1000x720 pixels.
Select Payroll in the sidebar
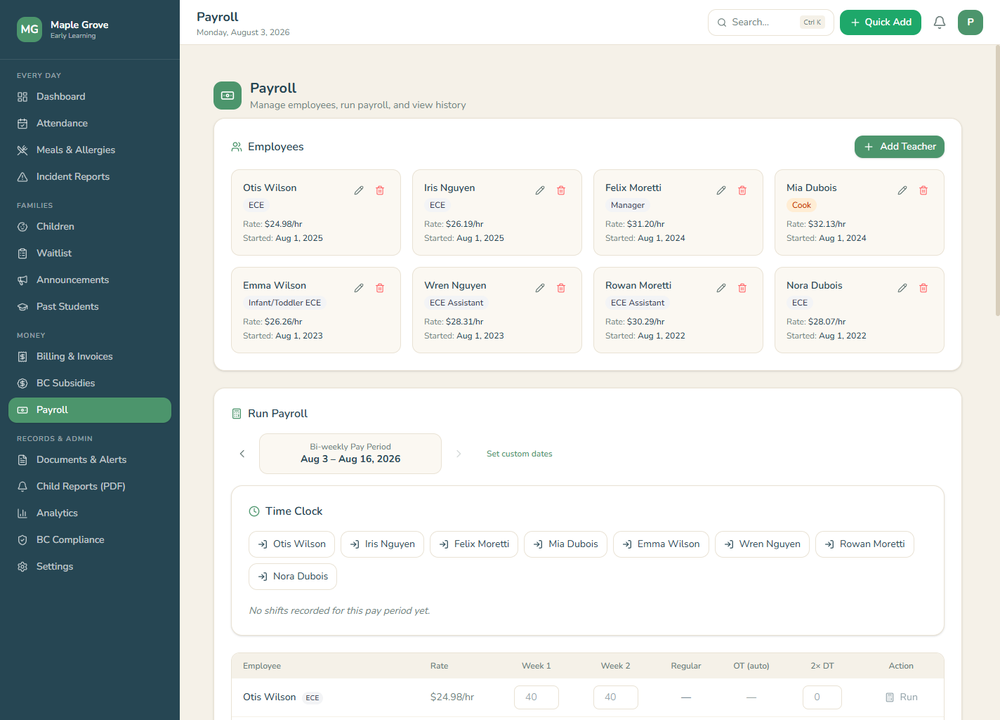(x=90, y=410)
